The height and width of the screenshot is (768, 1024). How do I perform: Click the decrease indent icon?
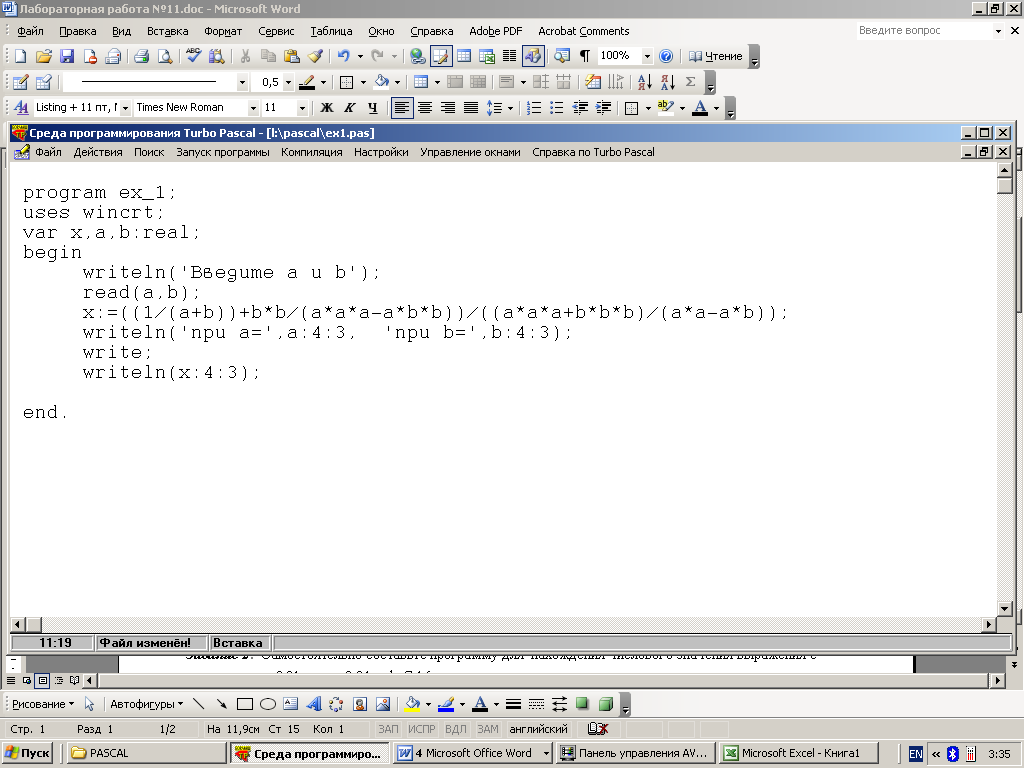point(580,108)
